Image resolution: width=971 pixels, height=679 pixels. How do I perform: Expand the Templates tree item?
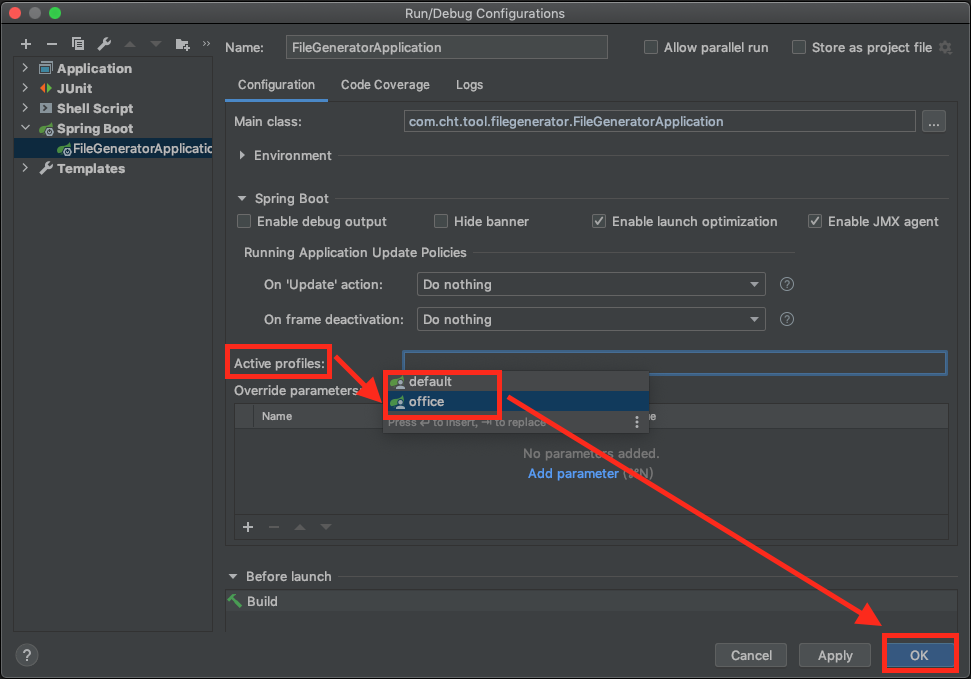(x=24, y=168)
